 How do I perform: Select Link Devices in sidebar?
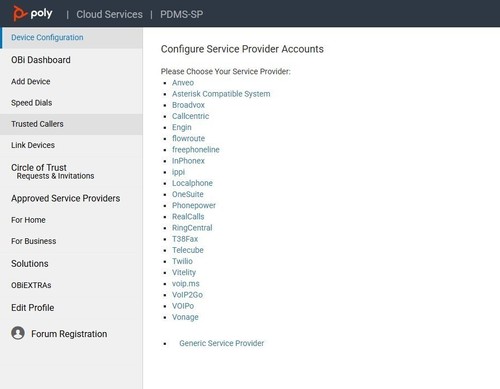coord(33,145)
